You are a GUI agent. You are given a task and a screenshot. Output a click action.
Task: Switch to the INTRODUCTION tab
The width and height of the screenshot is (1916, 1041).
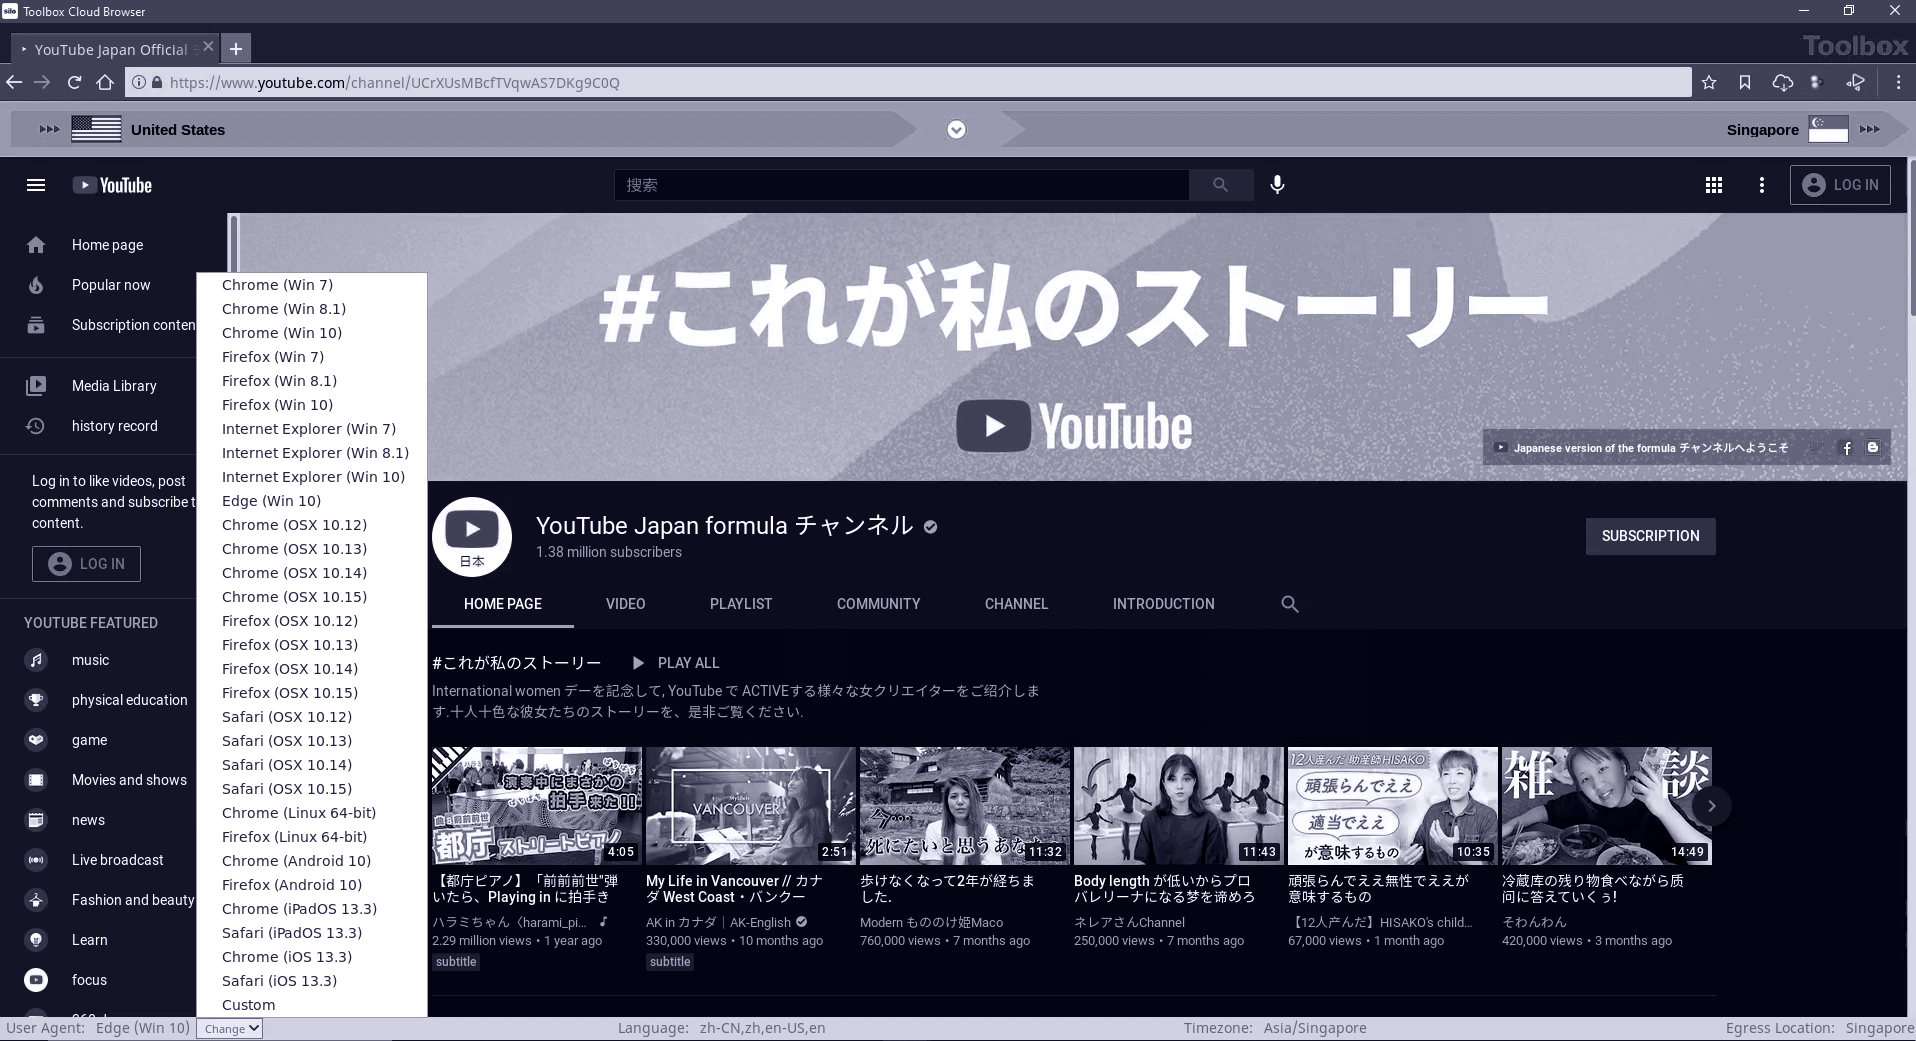pos(1163,604)
